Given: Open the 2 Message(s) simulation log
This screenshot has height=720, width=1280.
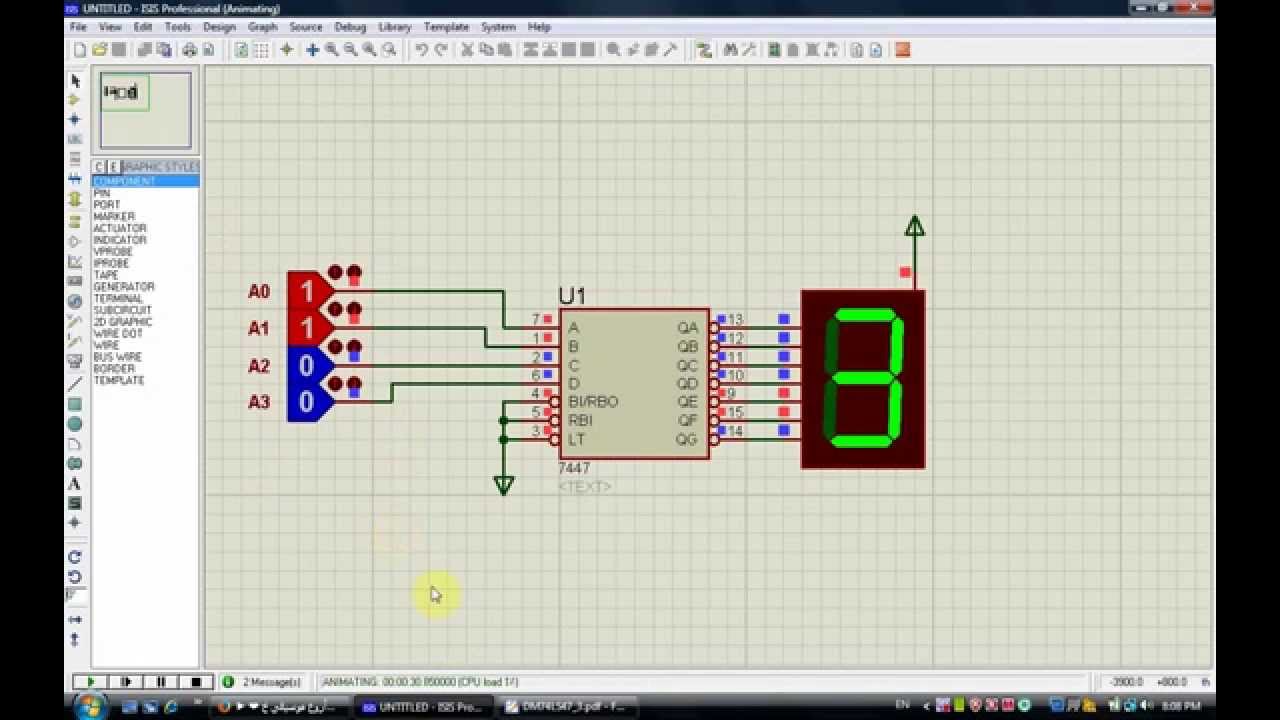Looking at the screenshot, I should [262, 682].
